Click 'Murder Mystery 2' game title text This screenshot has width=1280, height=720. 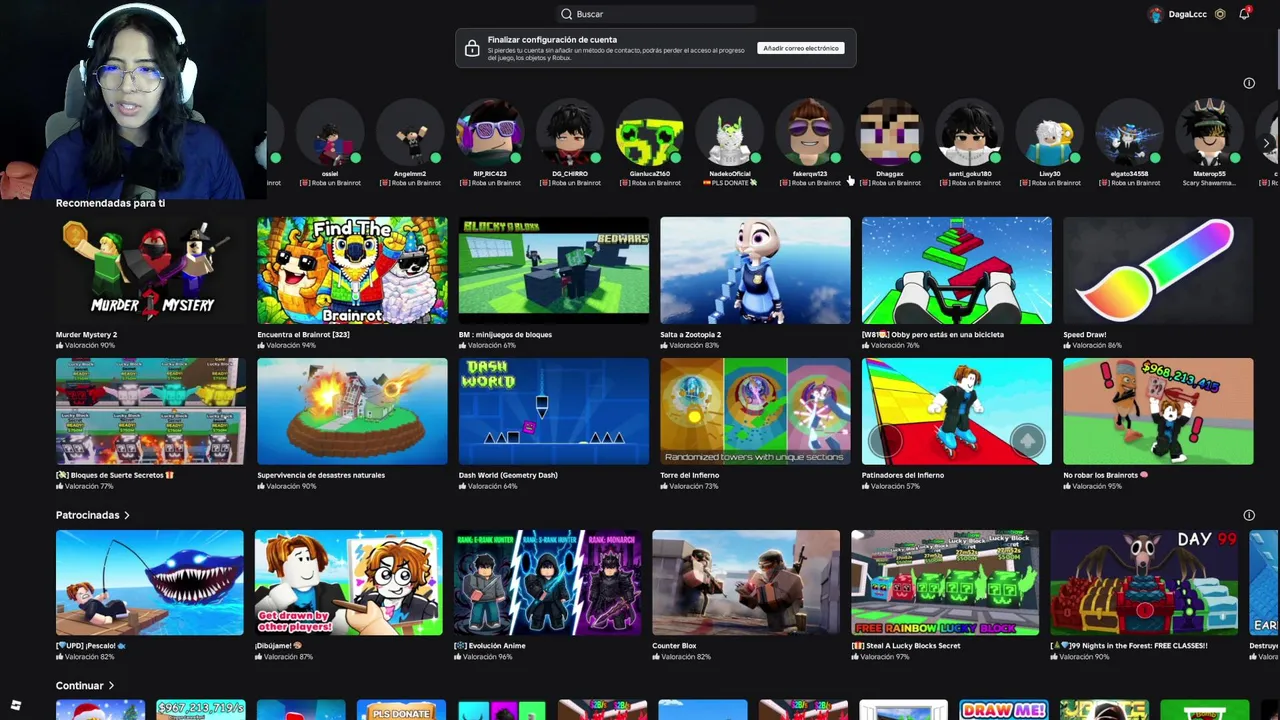coord(86,335)
